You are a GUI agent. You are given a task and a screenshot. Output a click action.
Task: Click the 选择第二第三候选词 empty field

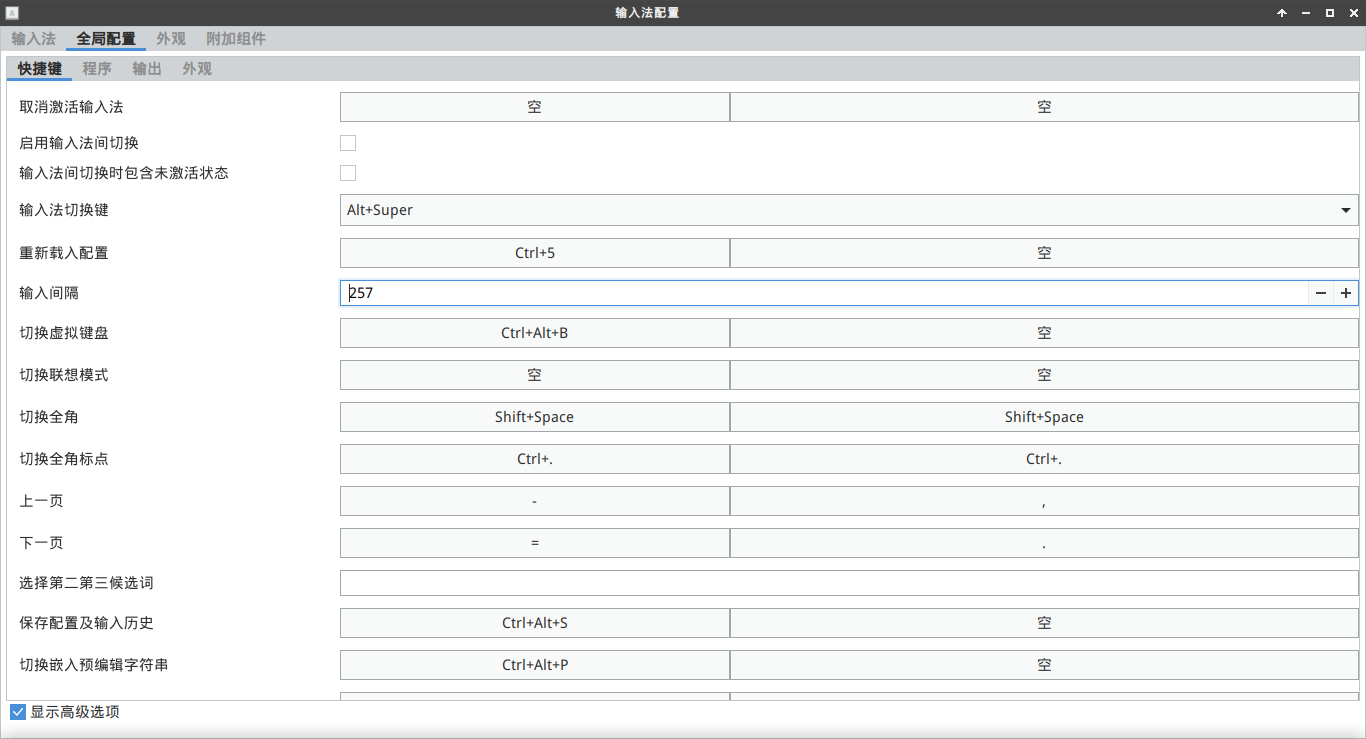(x=849, y=583)
